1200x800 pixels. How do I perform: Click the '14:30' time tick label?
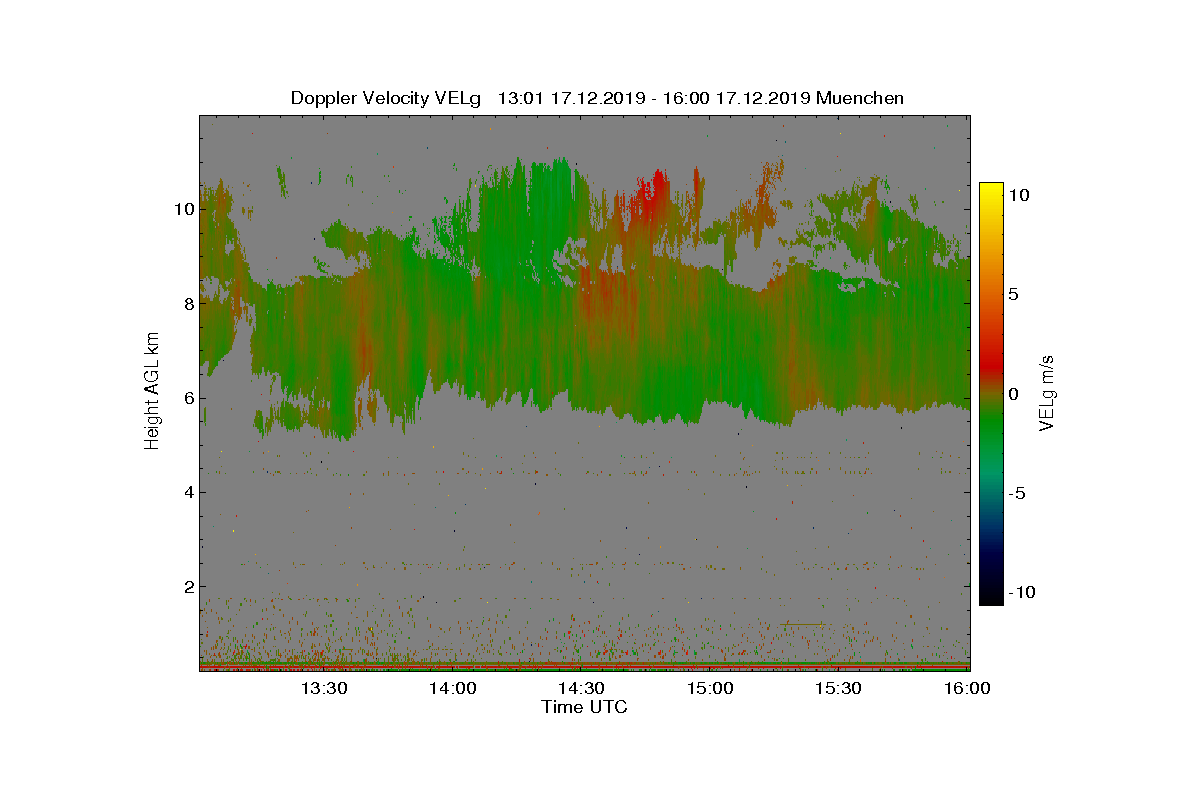[581, 688]
